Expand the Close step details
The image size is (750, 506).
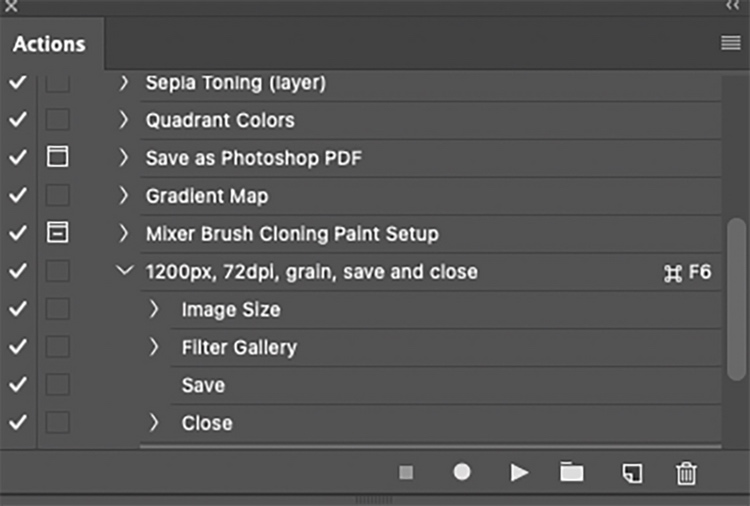(154, 423)
